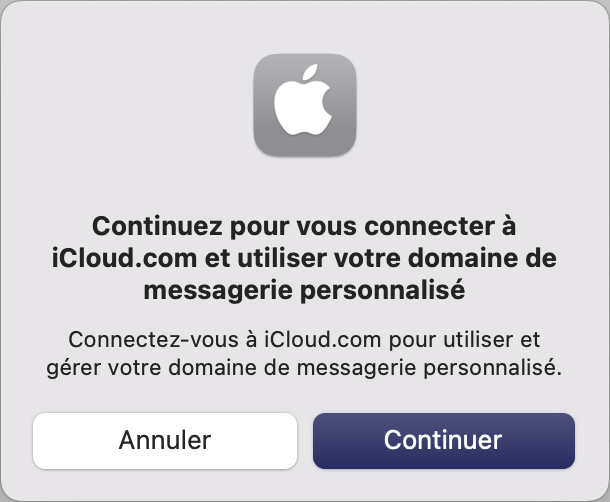
Task: Click the dark blue Continuer button
Action: coord(444,441)
